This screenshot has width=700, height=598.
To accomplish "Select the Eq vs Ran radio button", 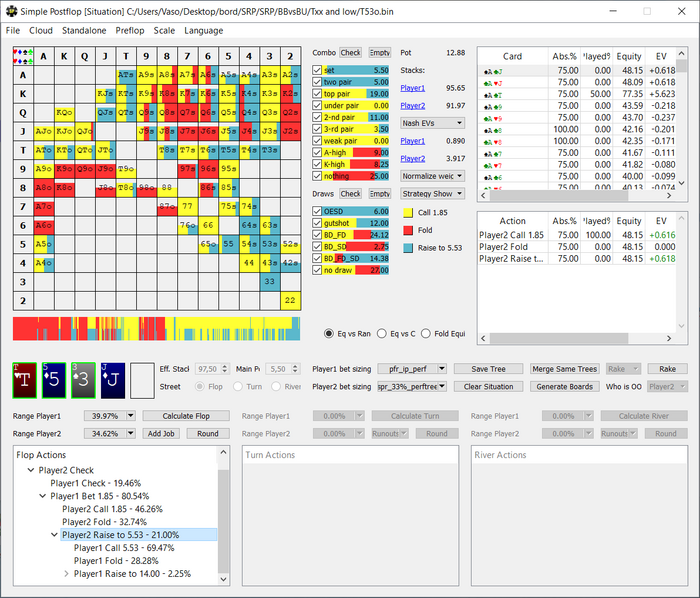I will [x=329, y=334].
